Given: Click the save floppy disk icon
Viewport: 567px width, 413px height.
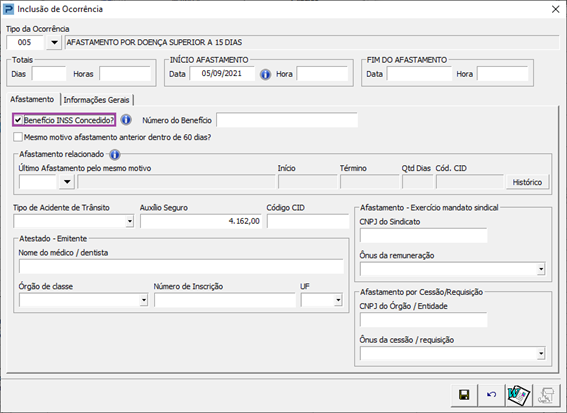Looking at the screenshot, I should tap(464, 395).
